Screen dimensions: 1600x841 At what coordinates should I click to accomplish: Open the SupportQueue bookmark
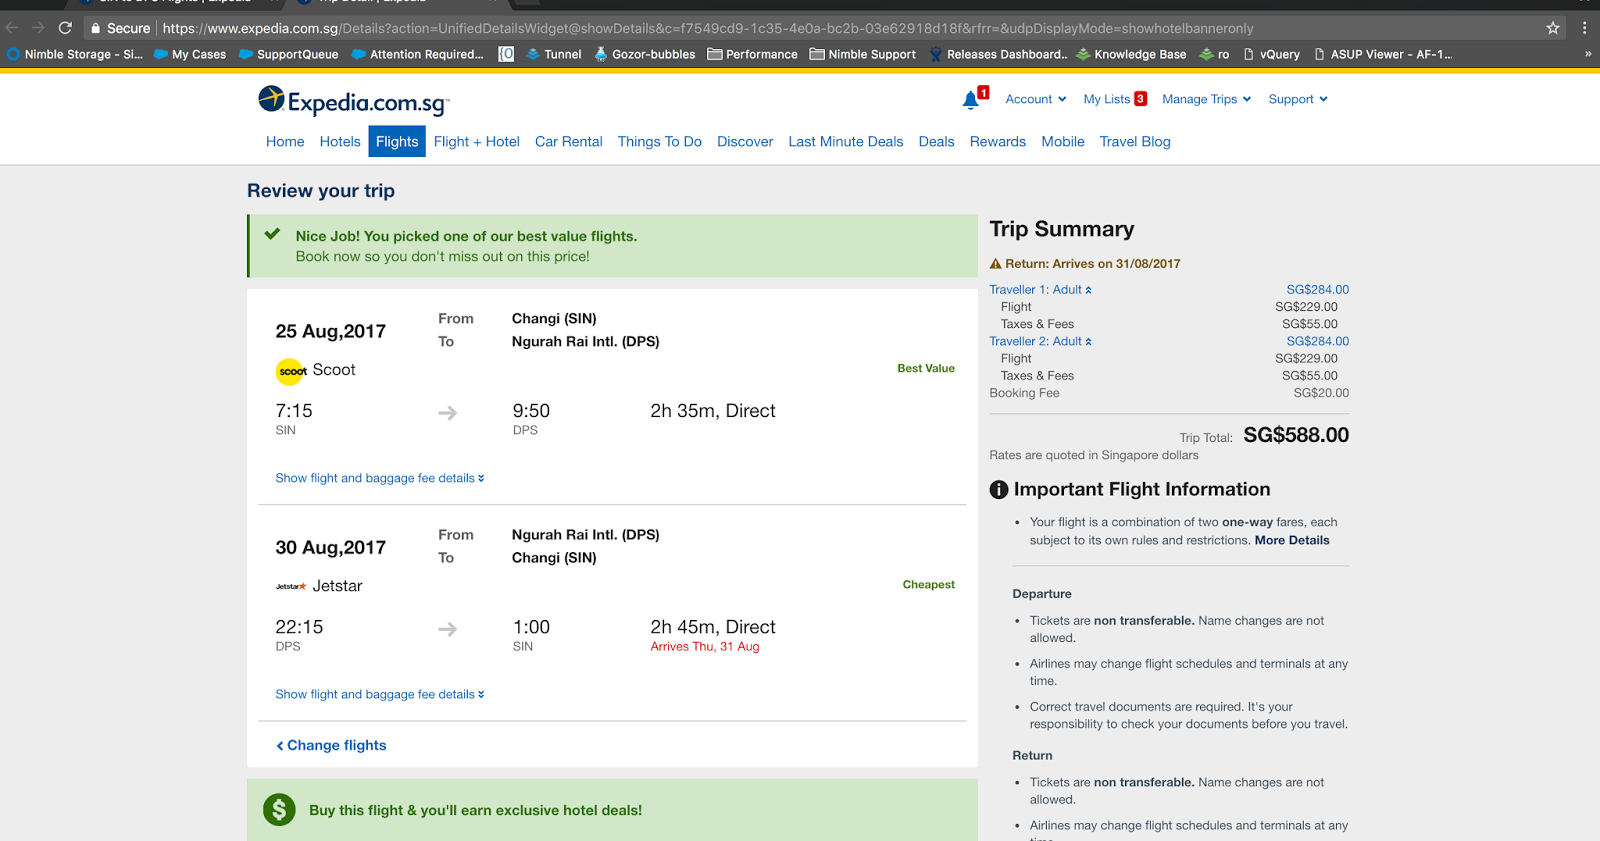(289, 54)
